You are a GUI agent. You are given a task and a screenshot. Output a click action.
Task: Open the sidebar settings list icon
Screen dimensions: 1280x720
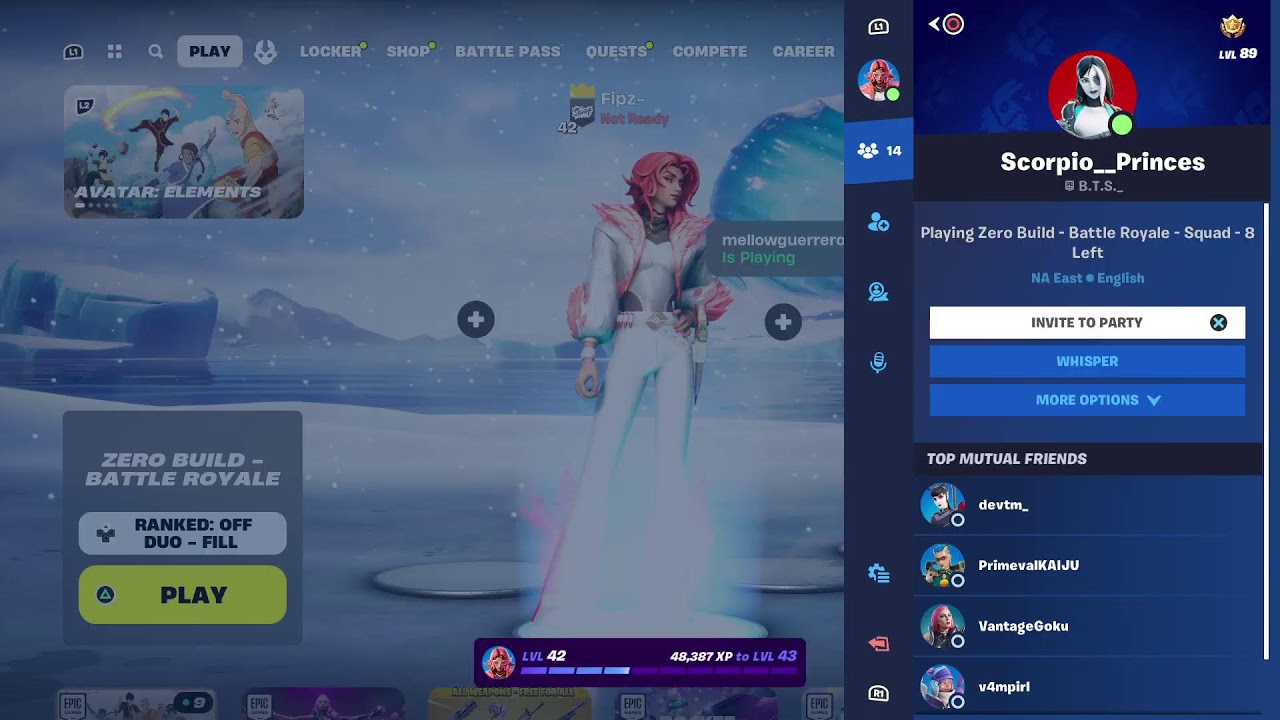point(878,573)
